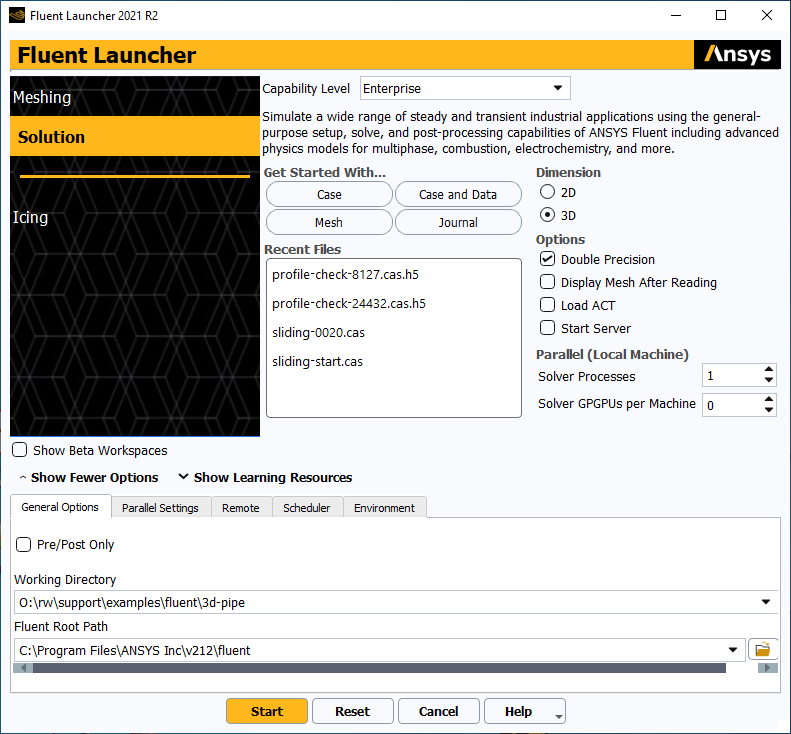Increase Solver Processes with up arrow
Screen dimensions: 791x734
768,371
